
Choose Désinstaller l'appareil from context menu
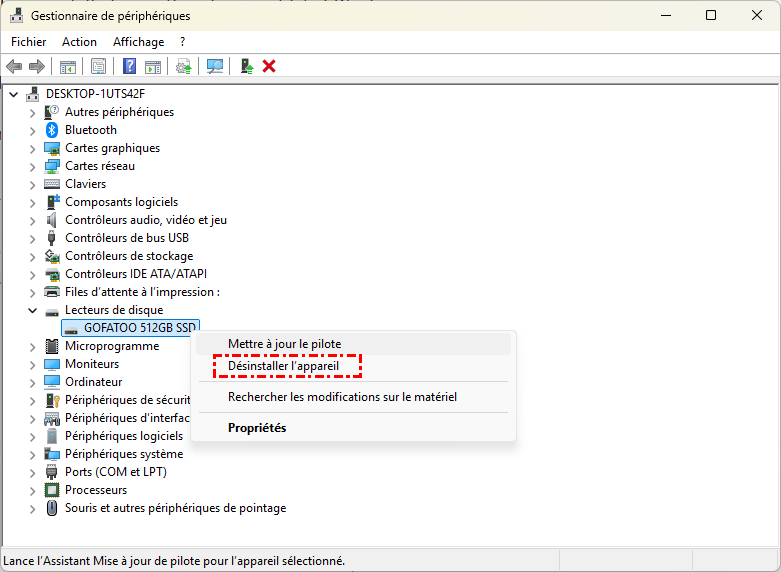[354, 366]
